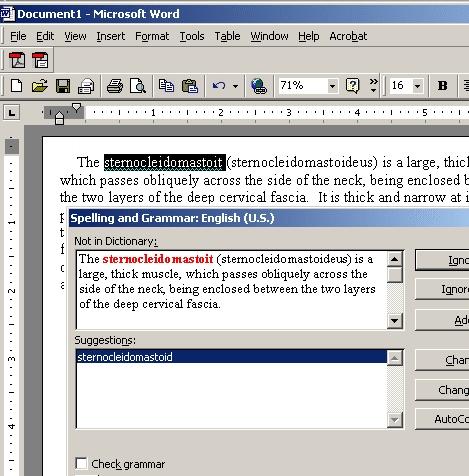Viewport: 469px width, 476px height.
Task: Click the Ignore button in spelling dialog
Action: click(x=442, y=260)
